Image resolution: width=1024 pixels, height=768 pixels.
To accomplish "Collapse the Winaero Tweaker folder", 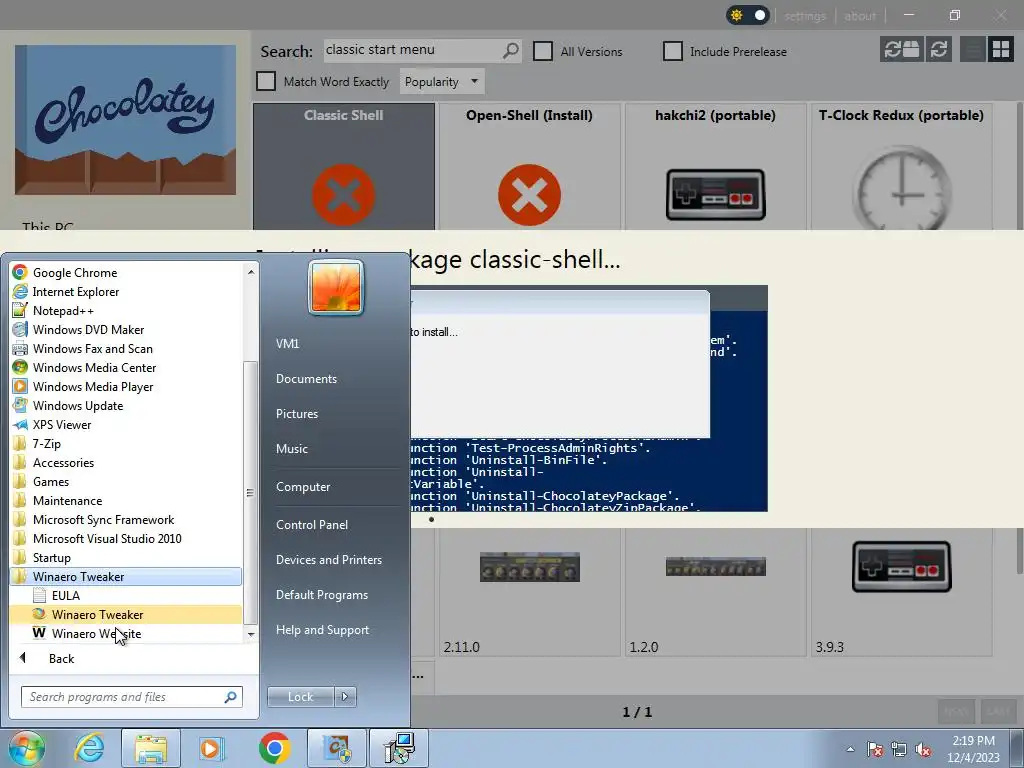I will click(126, 576).
